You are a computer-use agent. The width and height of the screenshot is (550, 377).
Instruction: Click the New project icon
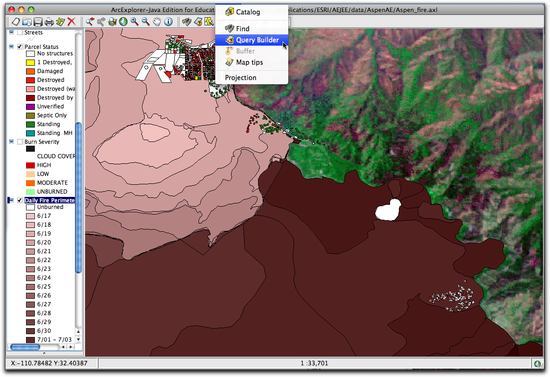[x=16, y=22]
